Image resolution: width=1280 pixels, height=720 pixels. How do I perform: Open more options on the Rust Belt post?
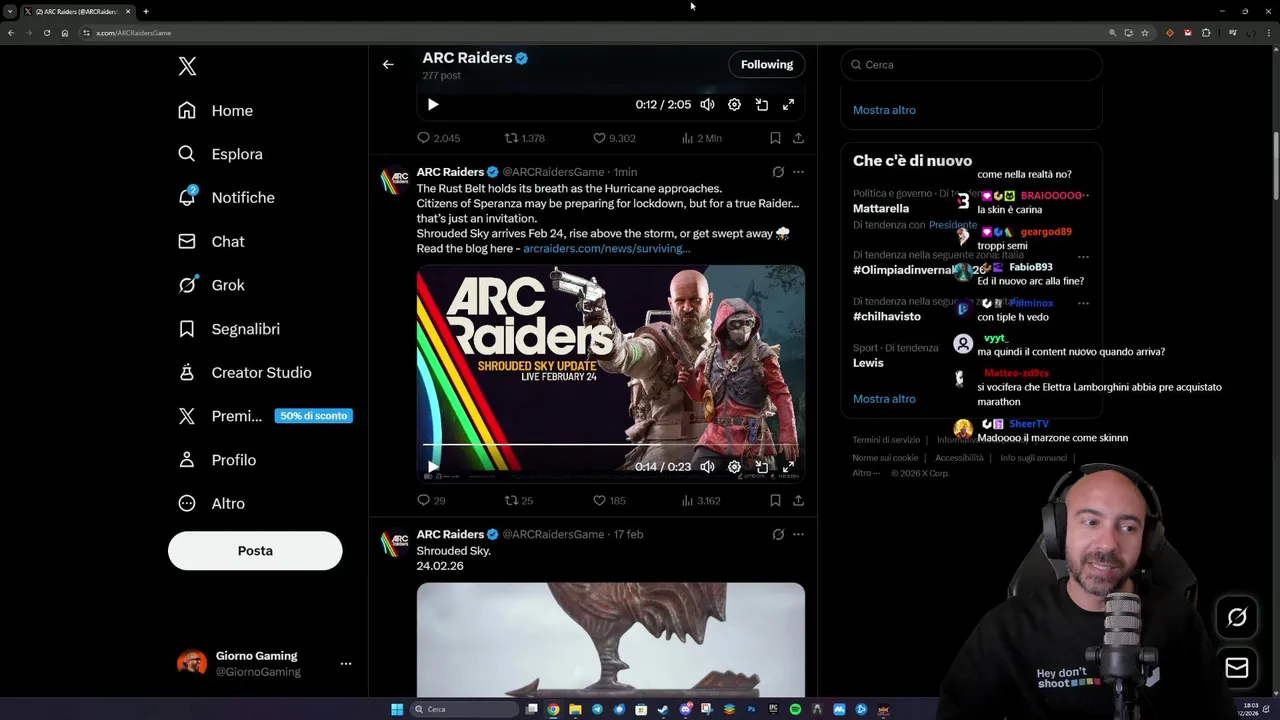(798, 172)
